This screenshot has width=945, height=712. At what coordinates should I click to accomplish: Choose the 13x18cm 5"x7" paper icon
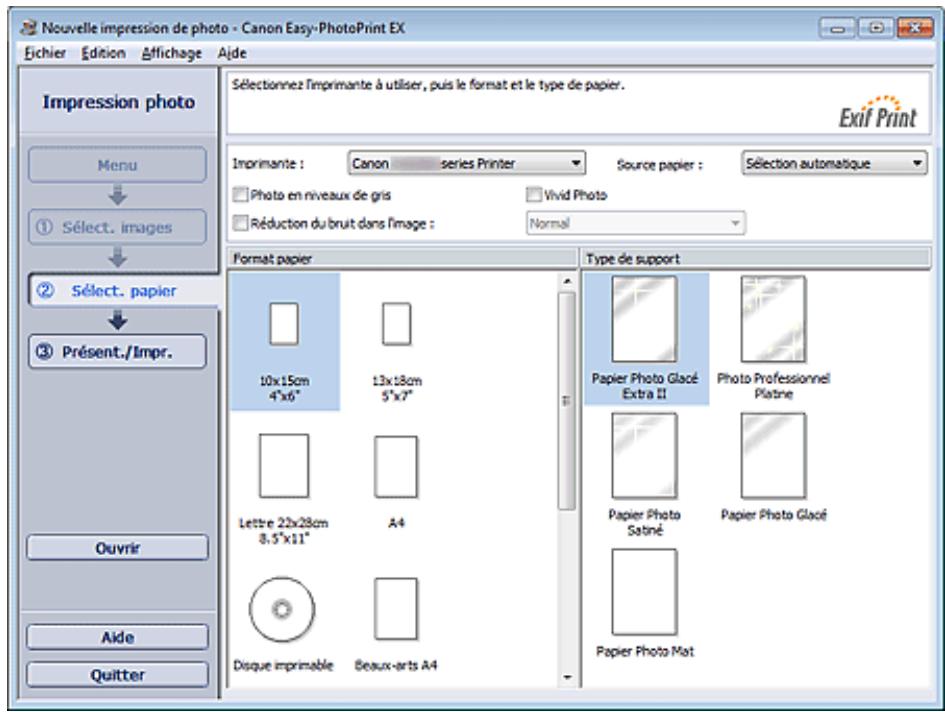(397, 324)
